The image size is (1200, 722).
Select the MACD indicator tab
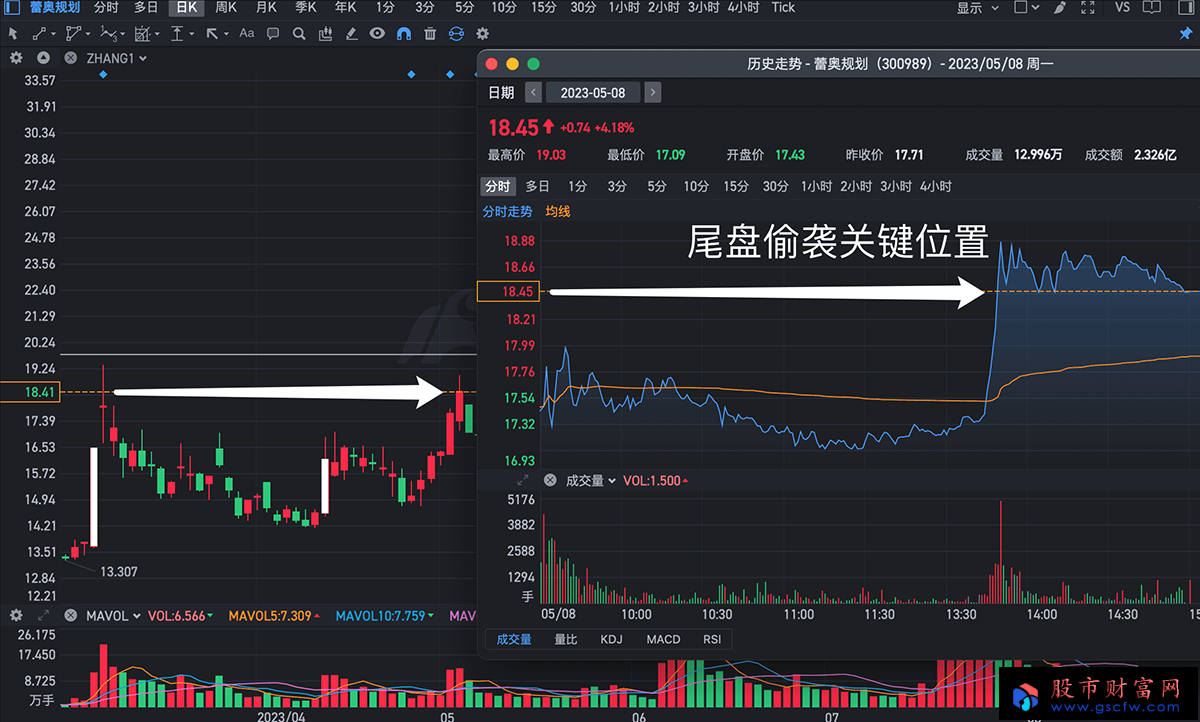663,639
